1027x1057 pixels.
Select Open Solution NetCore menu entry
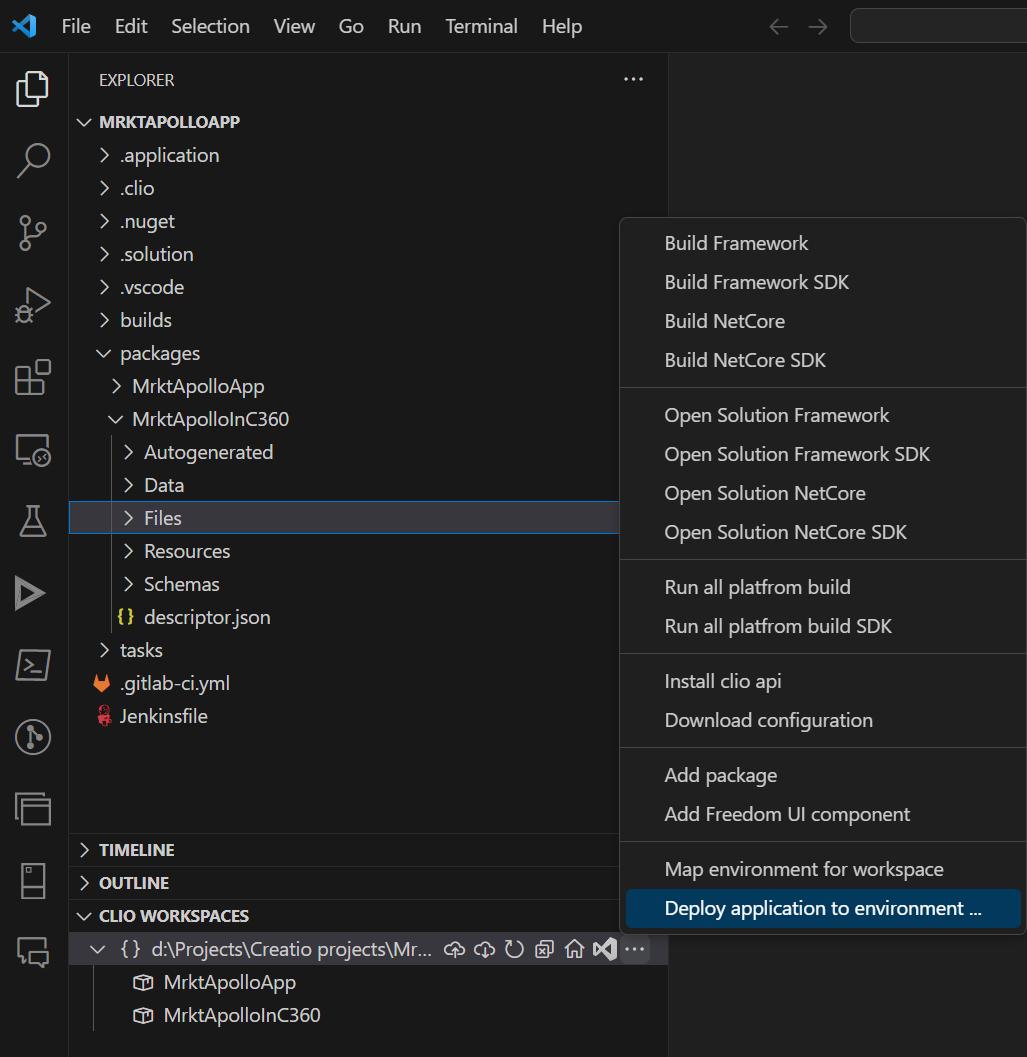pos(823,493)
